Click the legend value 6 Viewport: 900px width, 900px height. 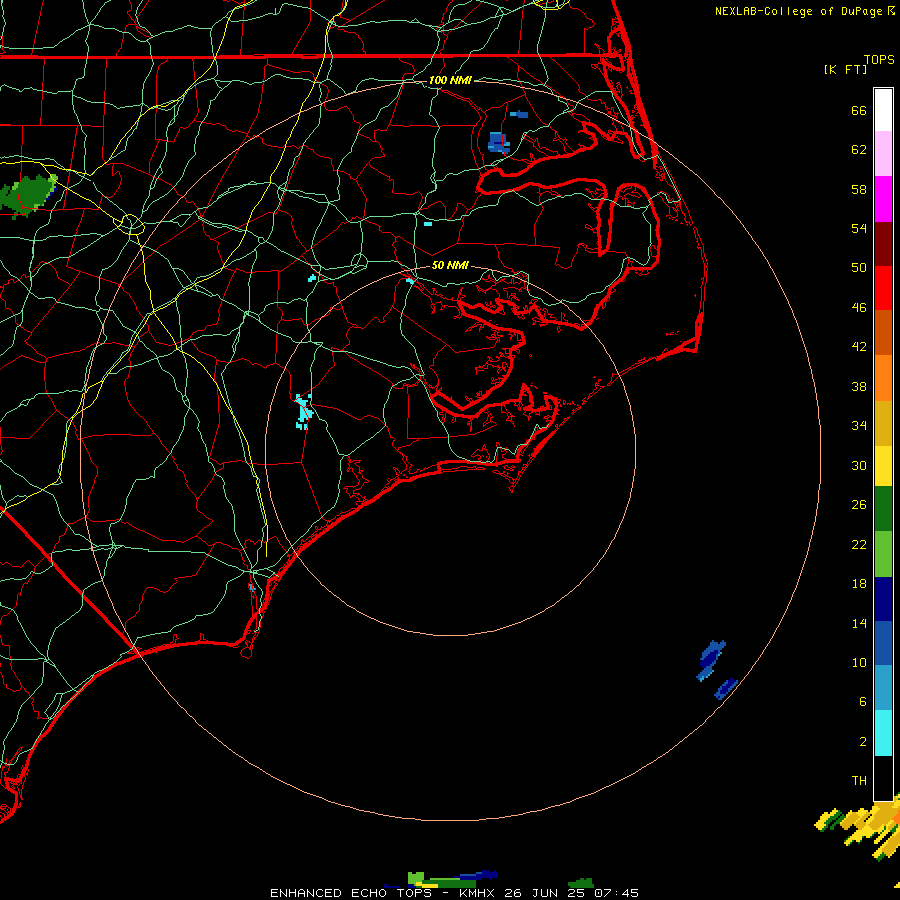[x=863, y=701]
